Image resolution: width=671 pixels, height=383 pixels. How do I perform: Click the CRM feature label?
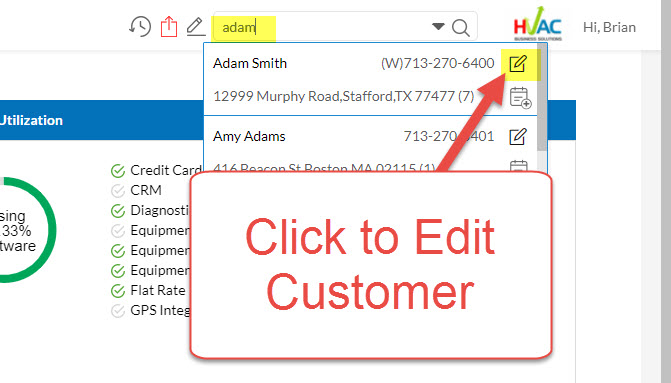tap(146, 190)
